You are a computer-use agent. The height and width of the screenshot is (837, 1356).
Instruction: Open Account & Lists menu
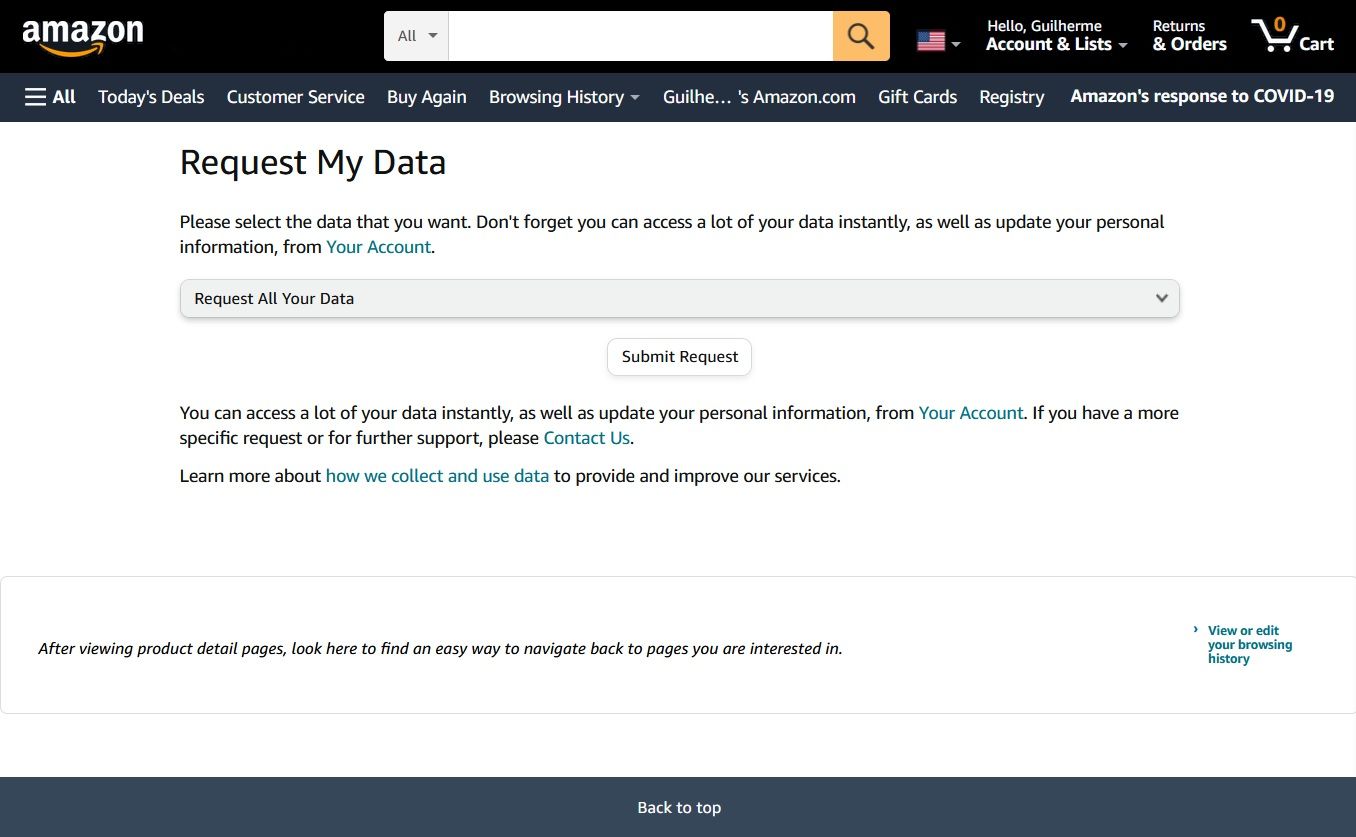tap(1056, 36)
